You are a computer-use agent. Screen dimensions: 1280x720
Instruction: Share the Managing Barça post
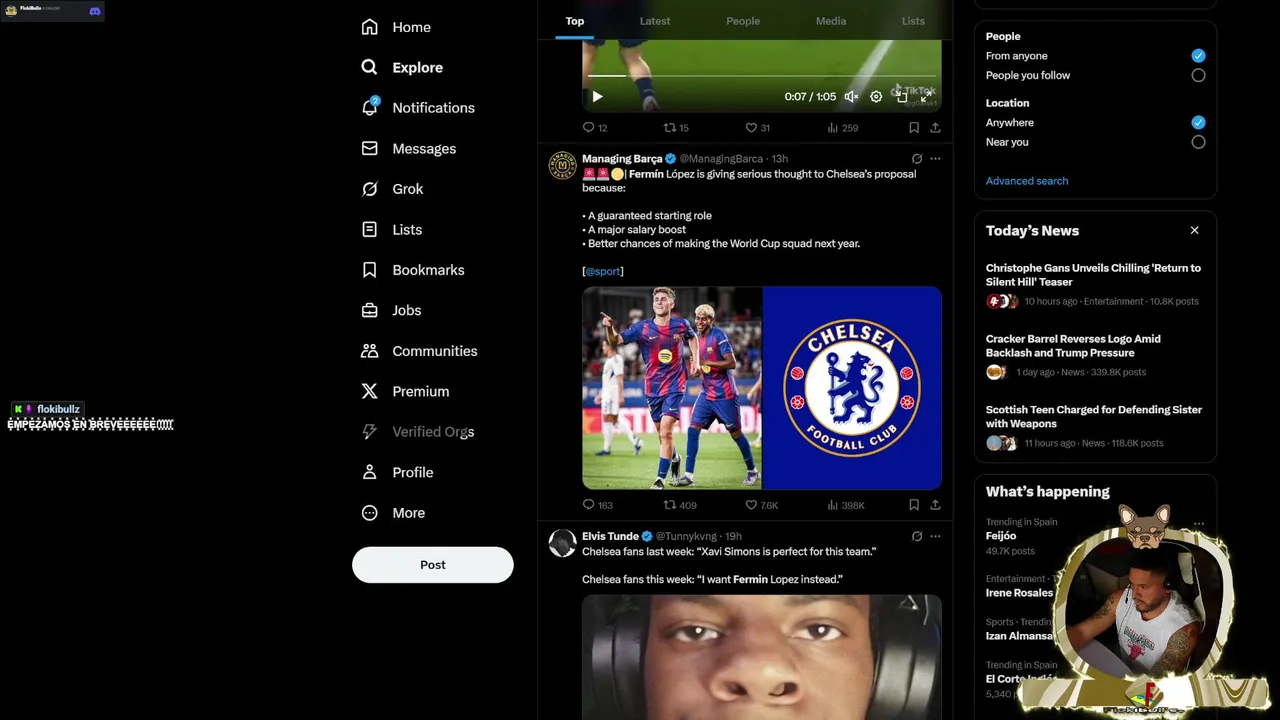pos(935,505)
